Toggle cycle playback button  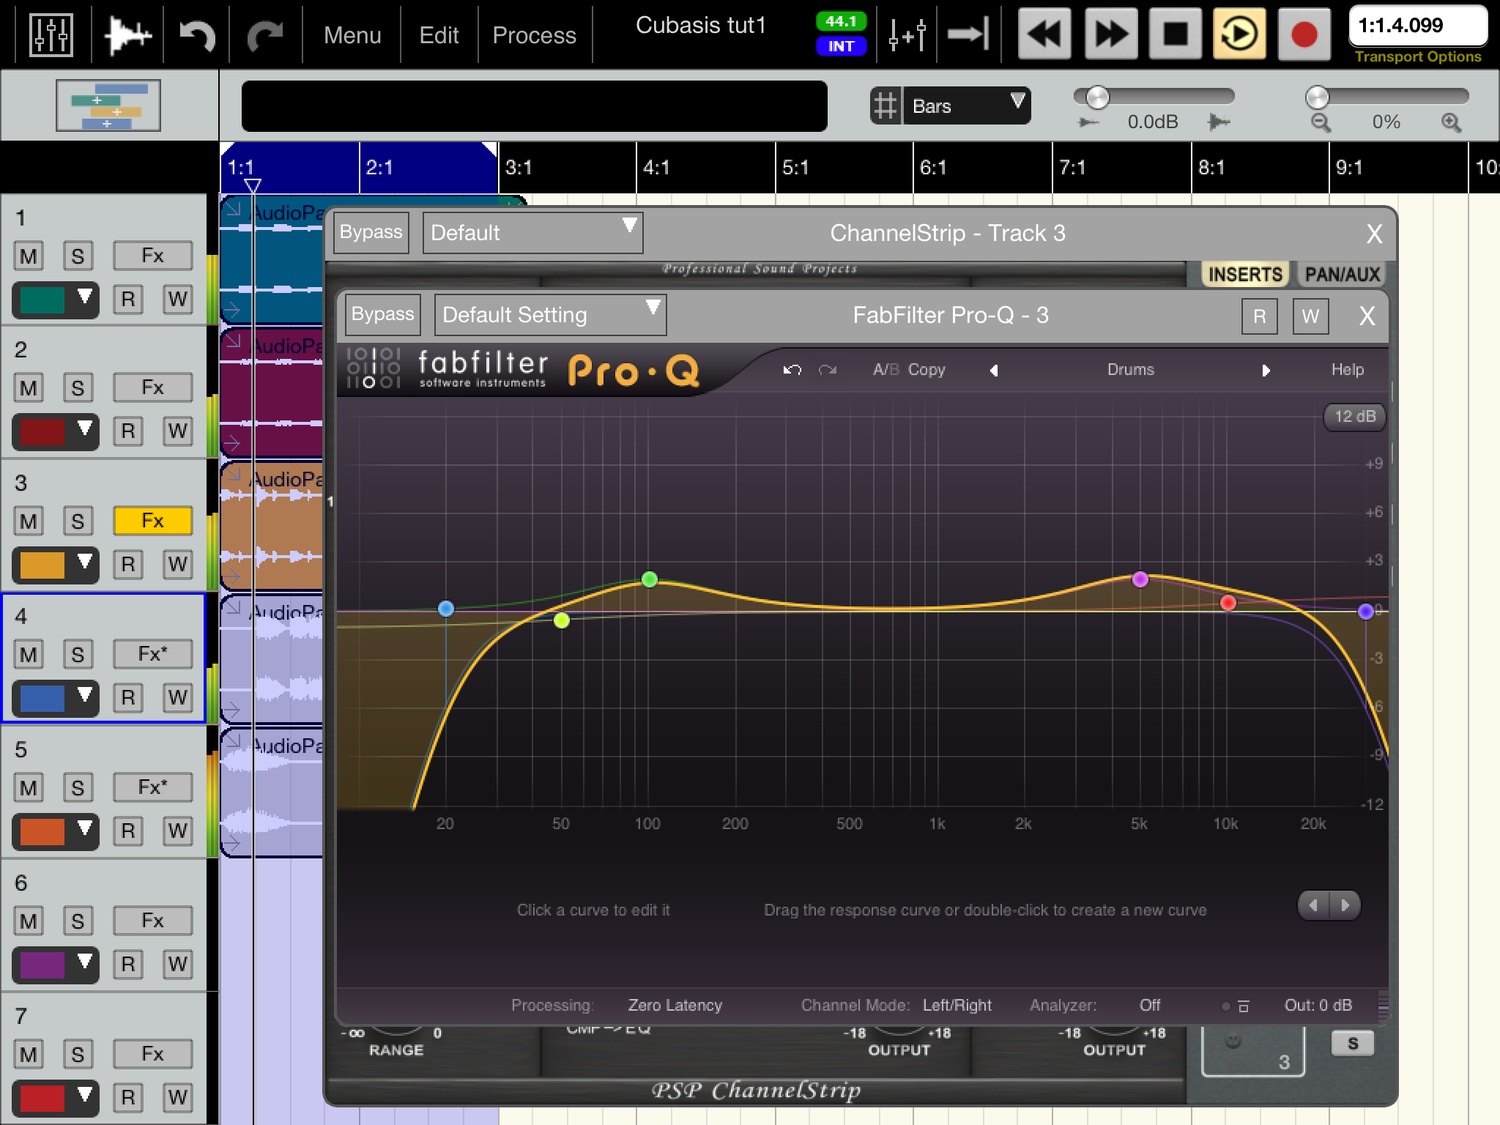point(1240,35)
